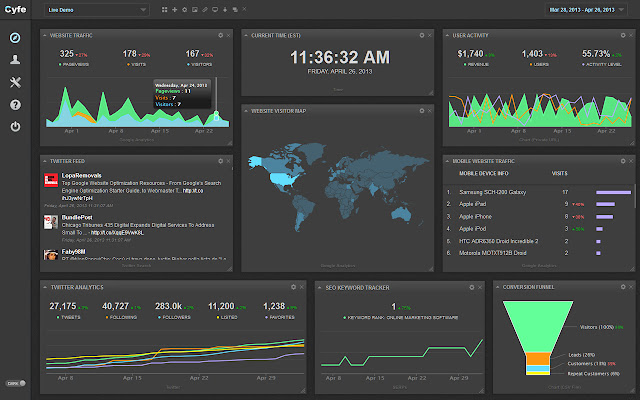640x400 pixels.
Task: Open the dashboards compass icon in sidebar
Action: tap(15, 38)
